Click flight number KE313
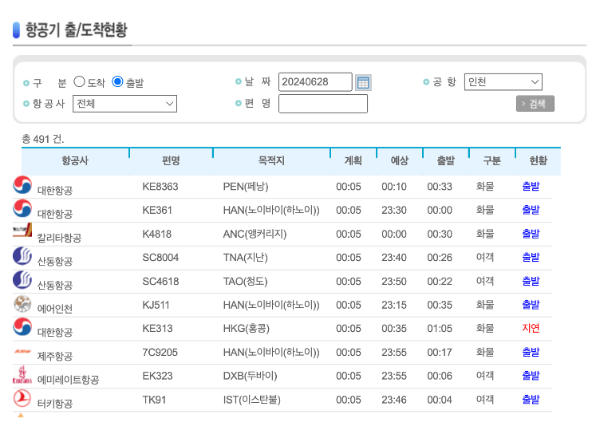 pos(157,329)
